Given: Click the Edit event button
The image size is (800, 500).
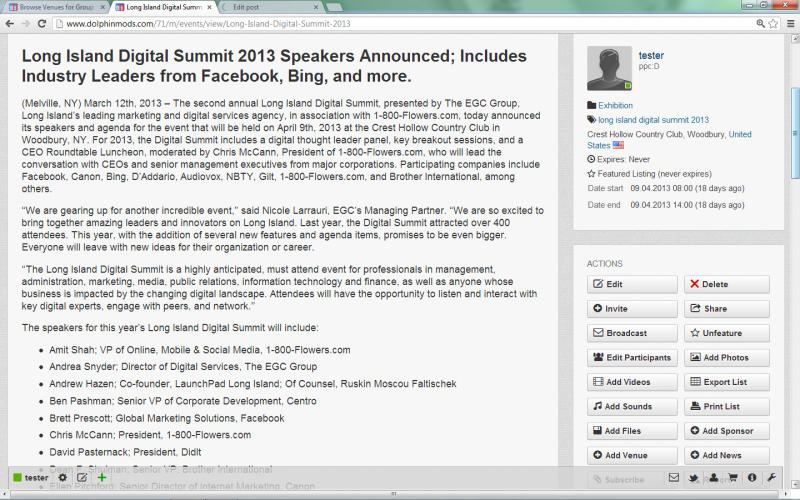Looking at the screenshot, I should click(632, 284).
